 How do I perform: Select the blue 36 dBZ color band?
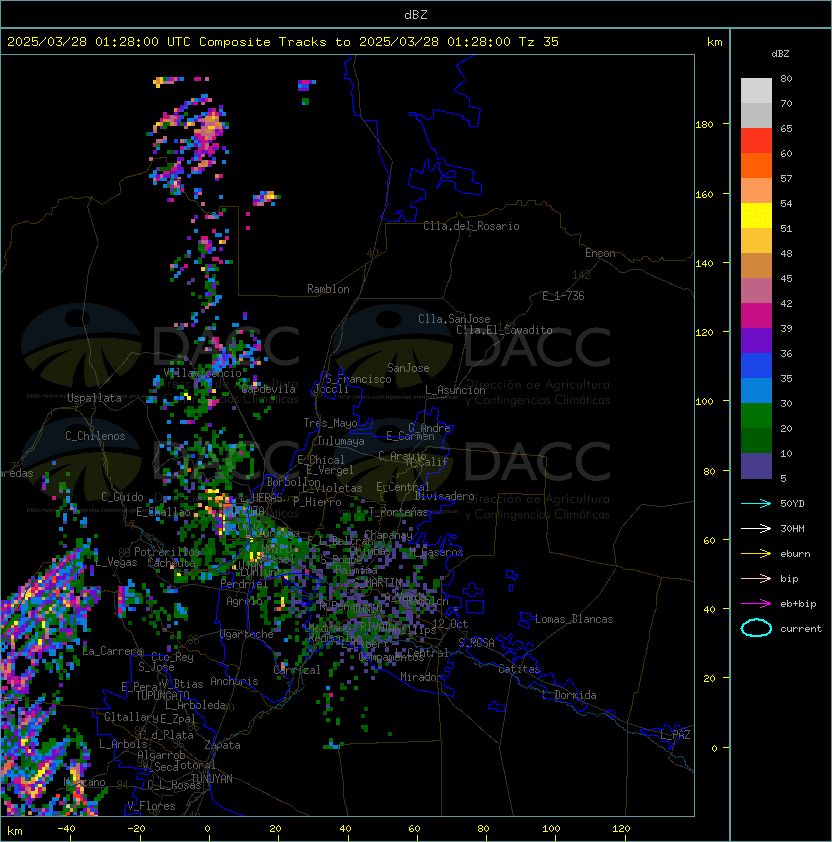click(x=756, y=366)
